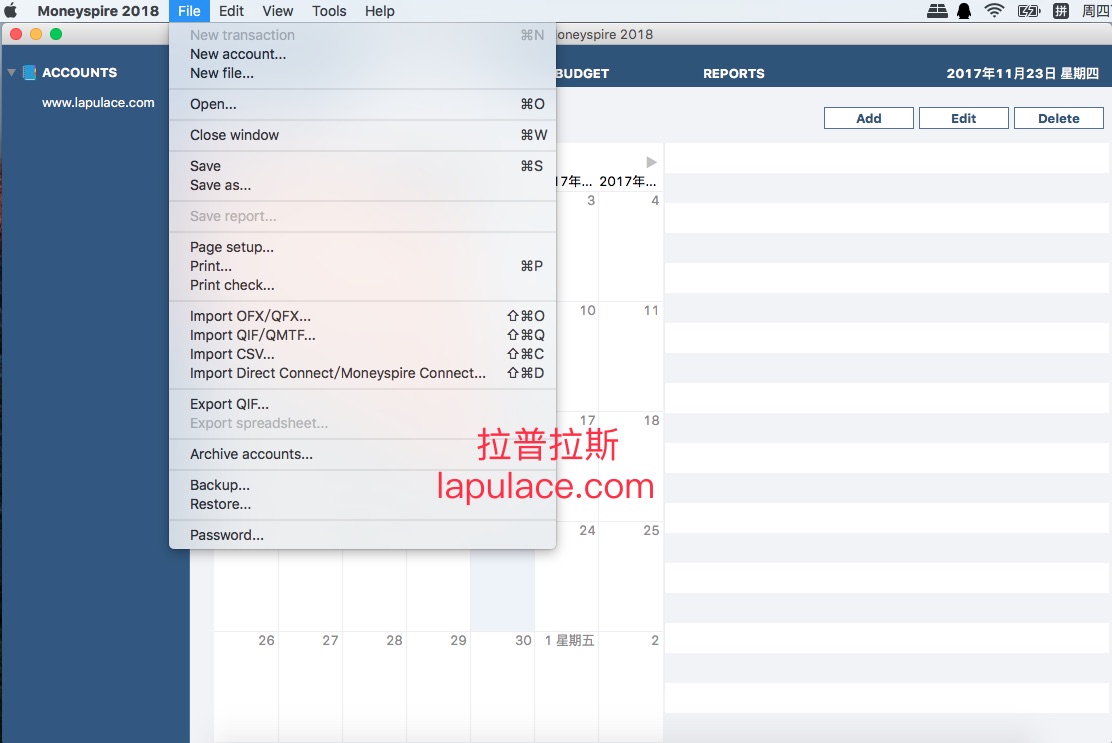
Task: Choose Restore... from File menu
Action: pos(362,504)
